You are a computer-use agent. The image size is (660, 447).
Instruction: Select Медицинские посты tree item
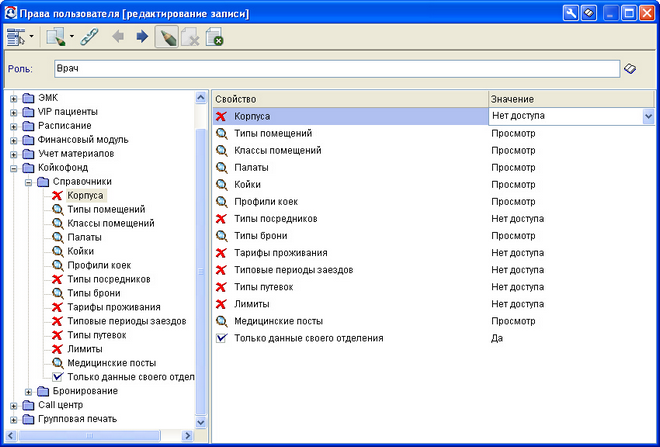pyautogui.click(x=112, y=363)
